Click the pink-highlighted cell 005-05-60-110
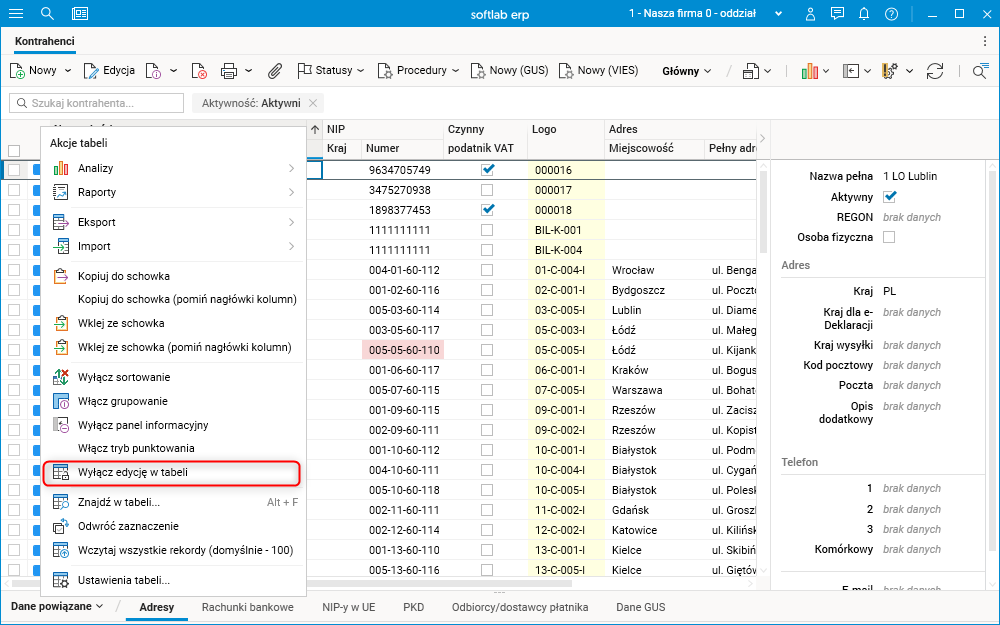Viewport: 1000px width, 625px height. [404, 350]
